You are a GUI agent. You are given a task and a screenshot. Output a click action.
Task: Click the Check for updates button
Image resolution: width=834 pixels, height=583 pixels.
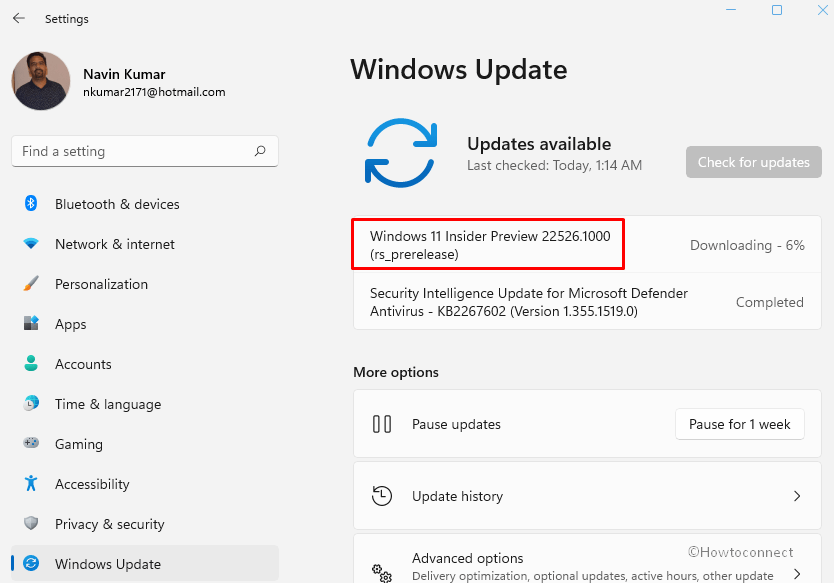coord(753,162)
